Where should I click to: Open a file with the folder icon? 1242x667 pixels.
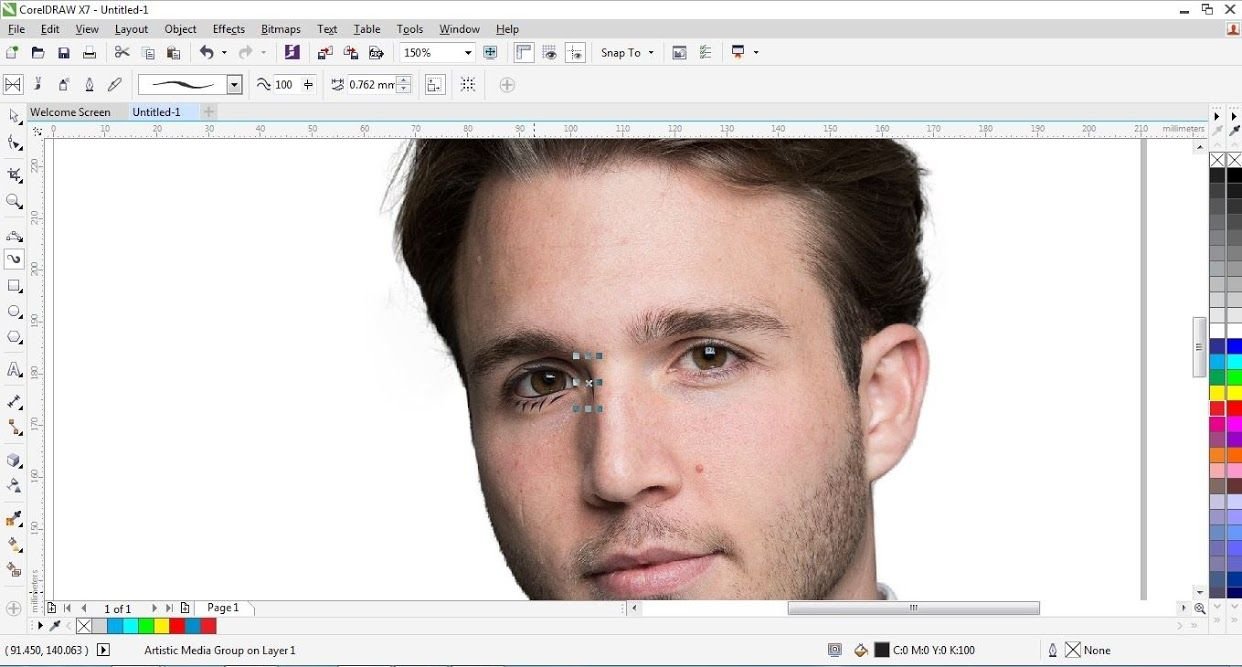click(x=38, y=53)
